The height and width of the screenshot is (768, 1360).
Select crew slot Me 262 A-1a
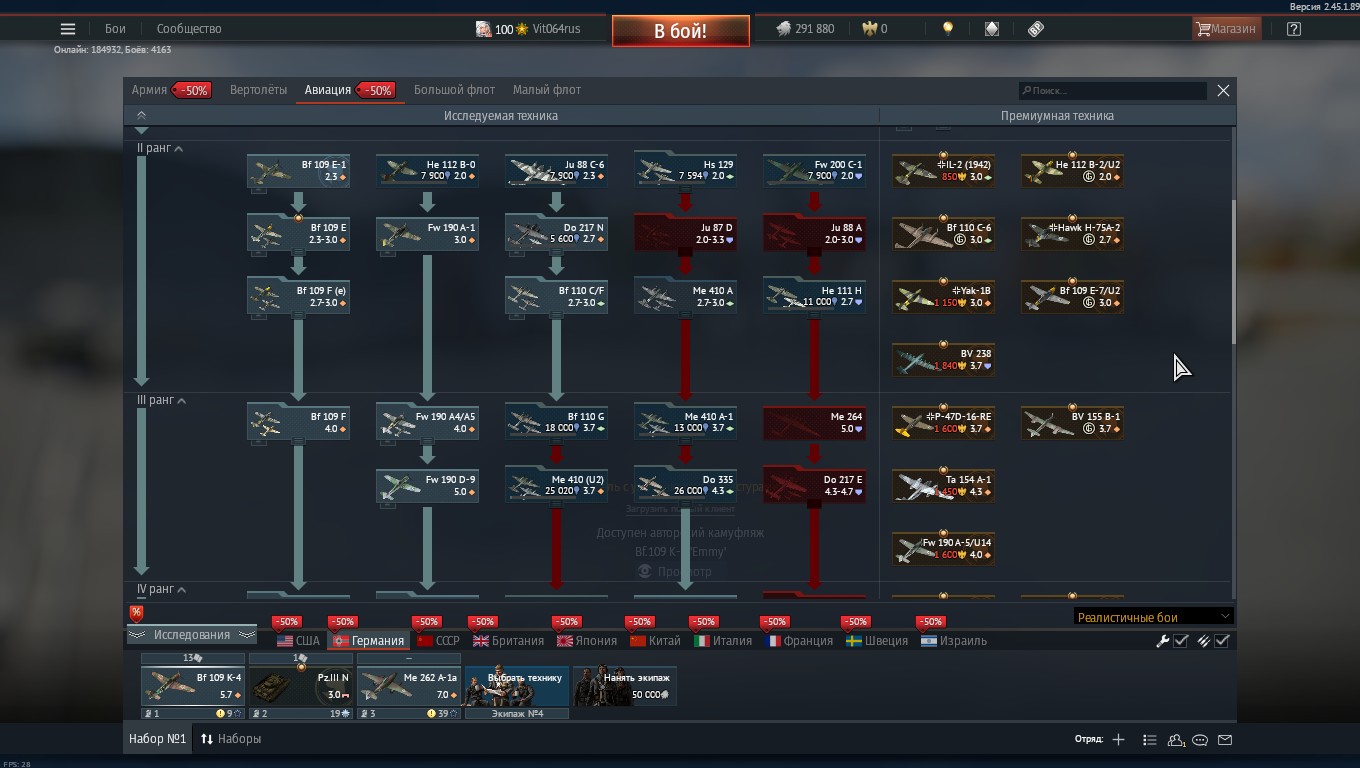[x=409, y=686]
